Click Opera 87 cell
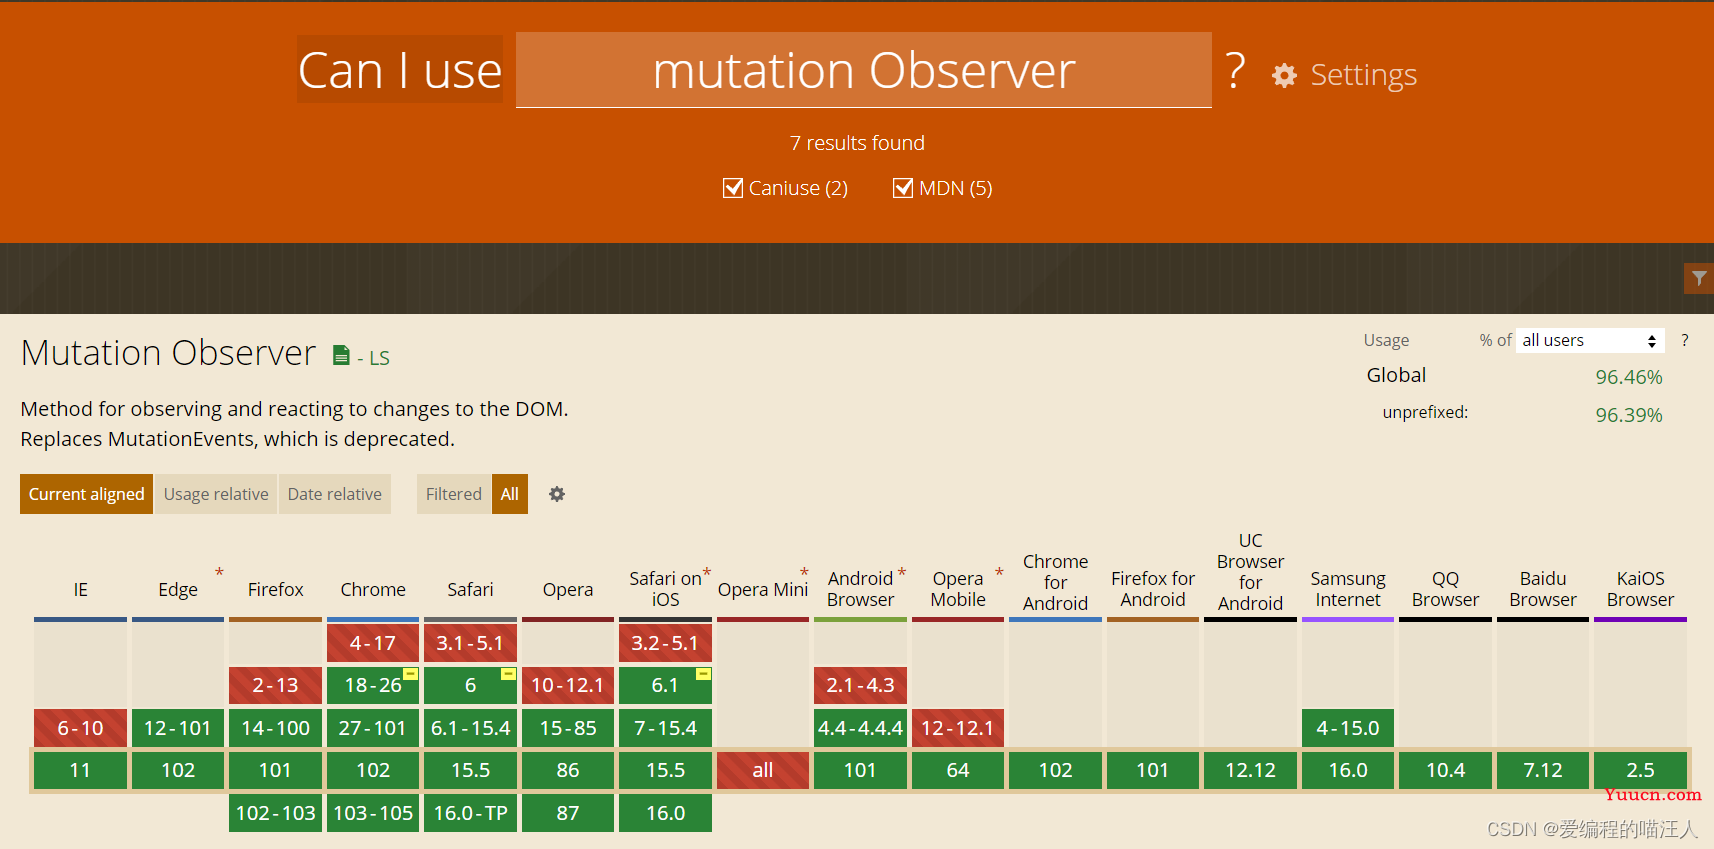 [568, 813]
